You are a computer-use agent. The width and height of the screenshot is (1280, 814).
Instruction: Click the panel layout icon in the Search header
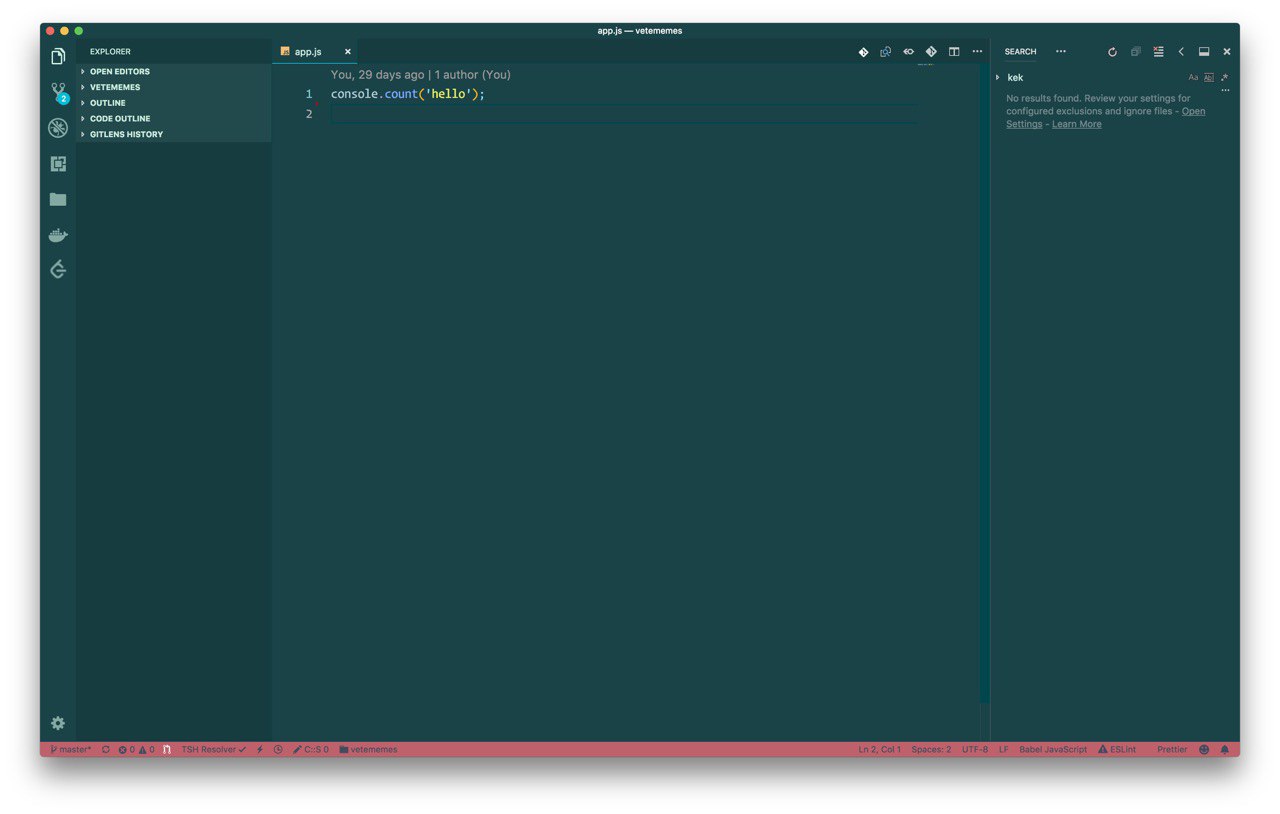(x=1204, y=52)
